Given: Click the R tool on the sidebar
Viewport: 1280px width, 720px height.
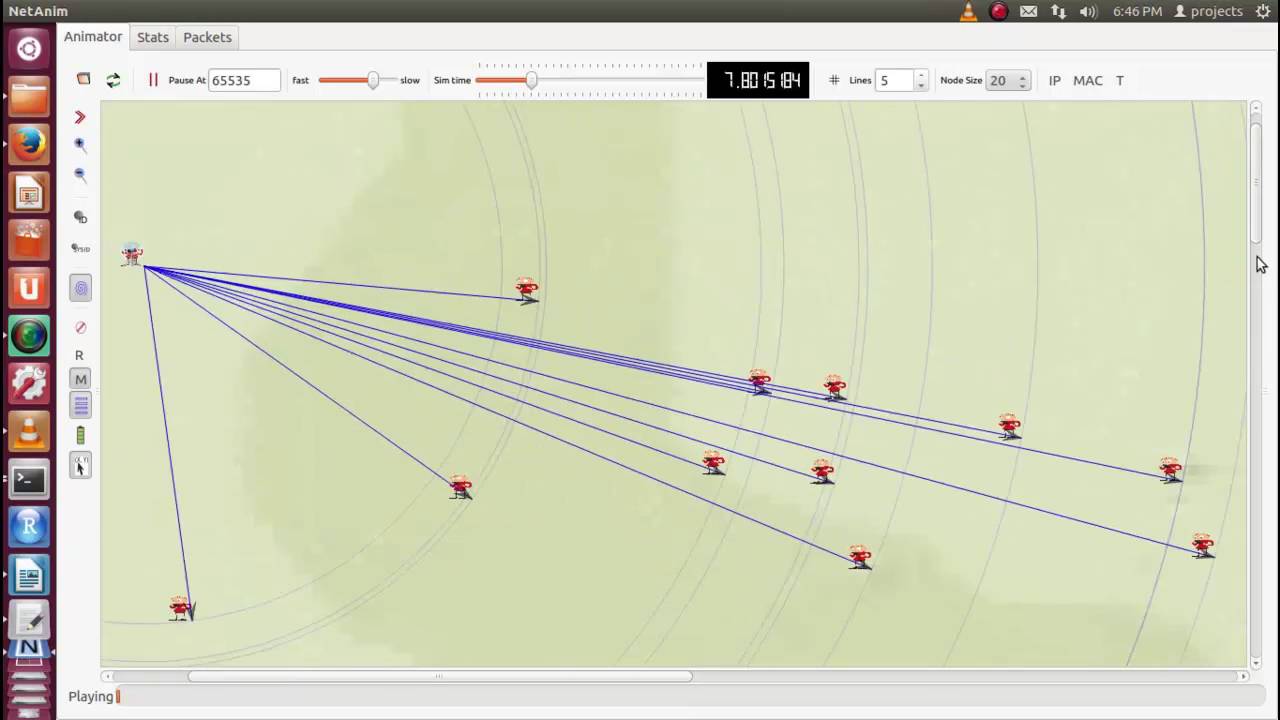Looking at the screenshot, I should (x=79, y=355).
